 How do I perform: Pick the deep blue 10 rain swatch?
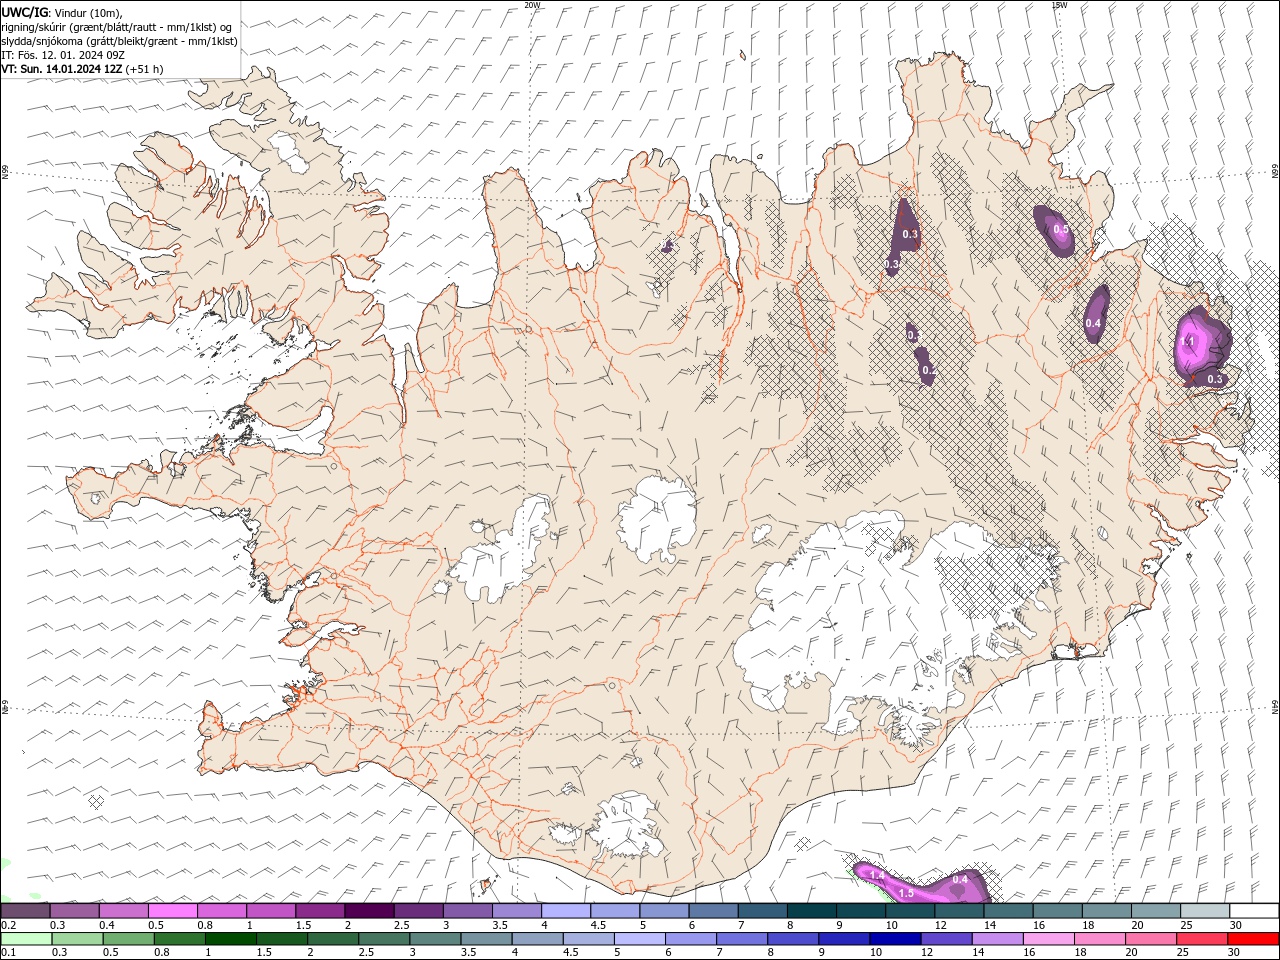coord(894,939)
